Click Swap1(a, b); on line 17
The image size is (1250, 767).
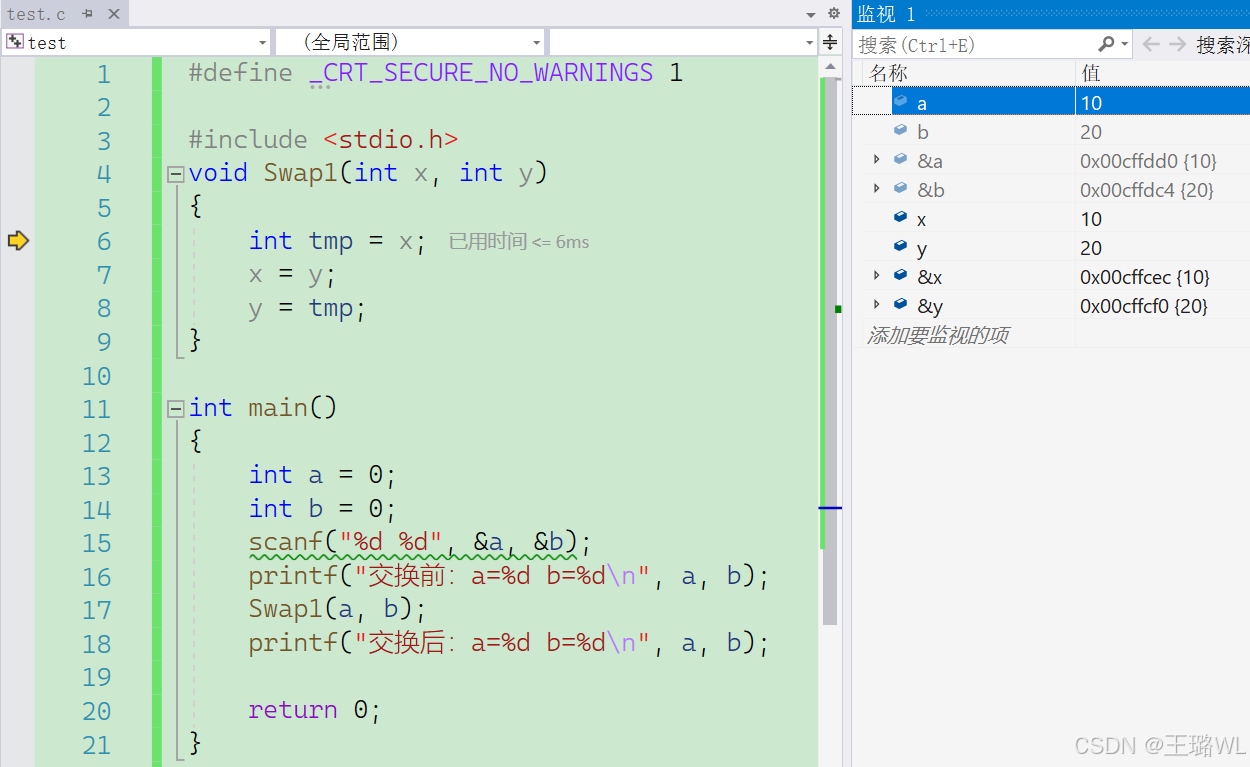coord(338,609)
